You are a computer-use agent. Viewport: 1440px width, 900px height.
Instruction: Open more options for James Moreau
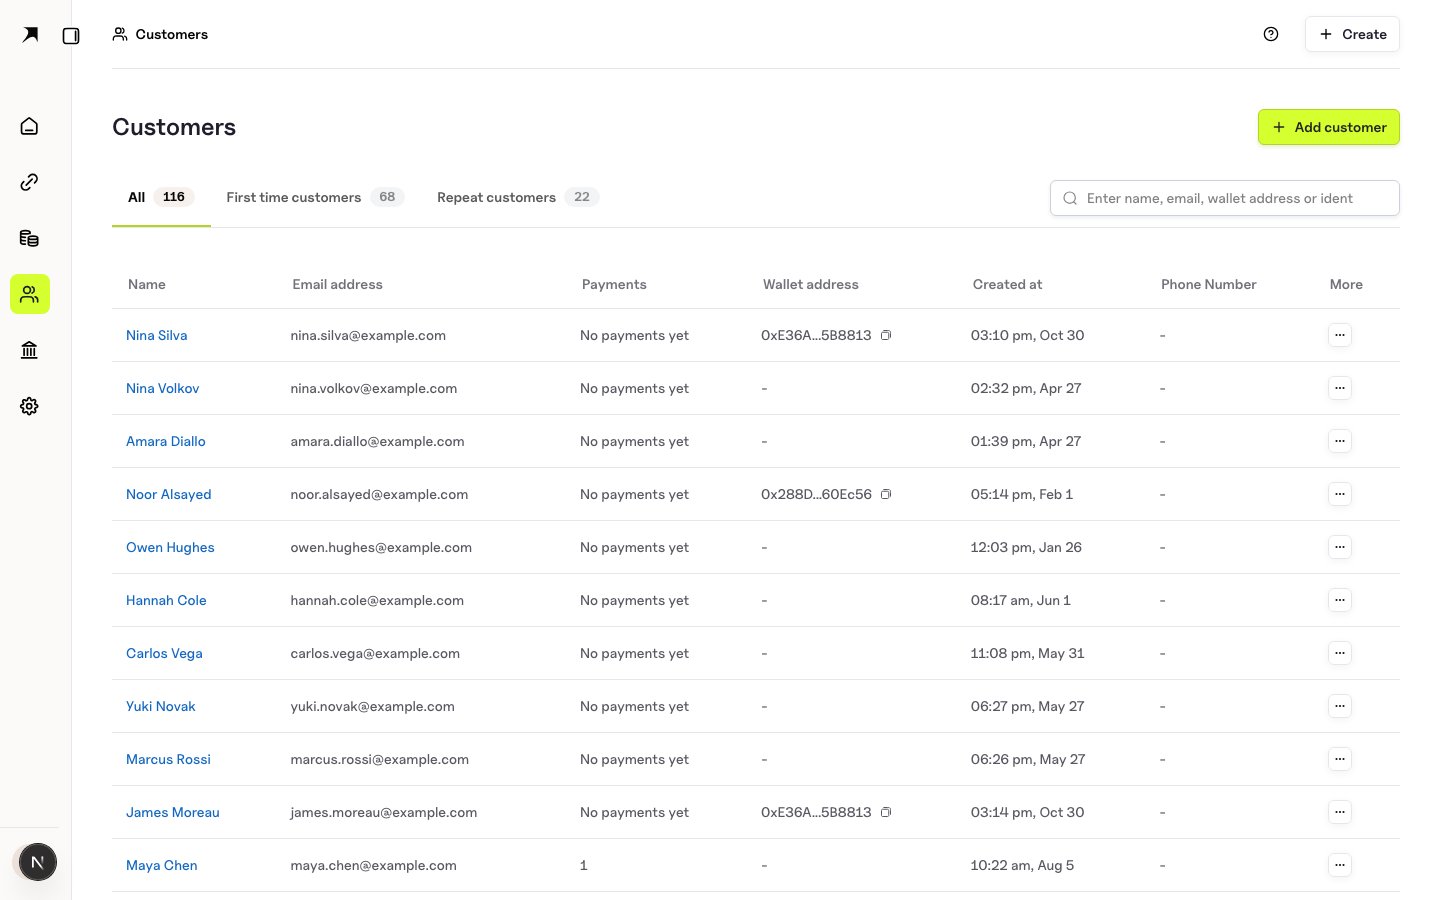(1340, 812)
